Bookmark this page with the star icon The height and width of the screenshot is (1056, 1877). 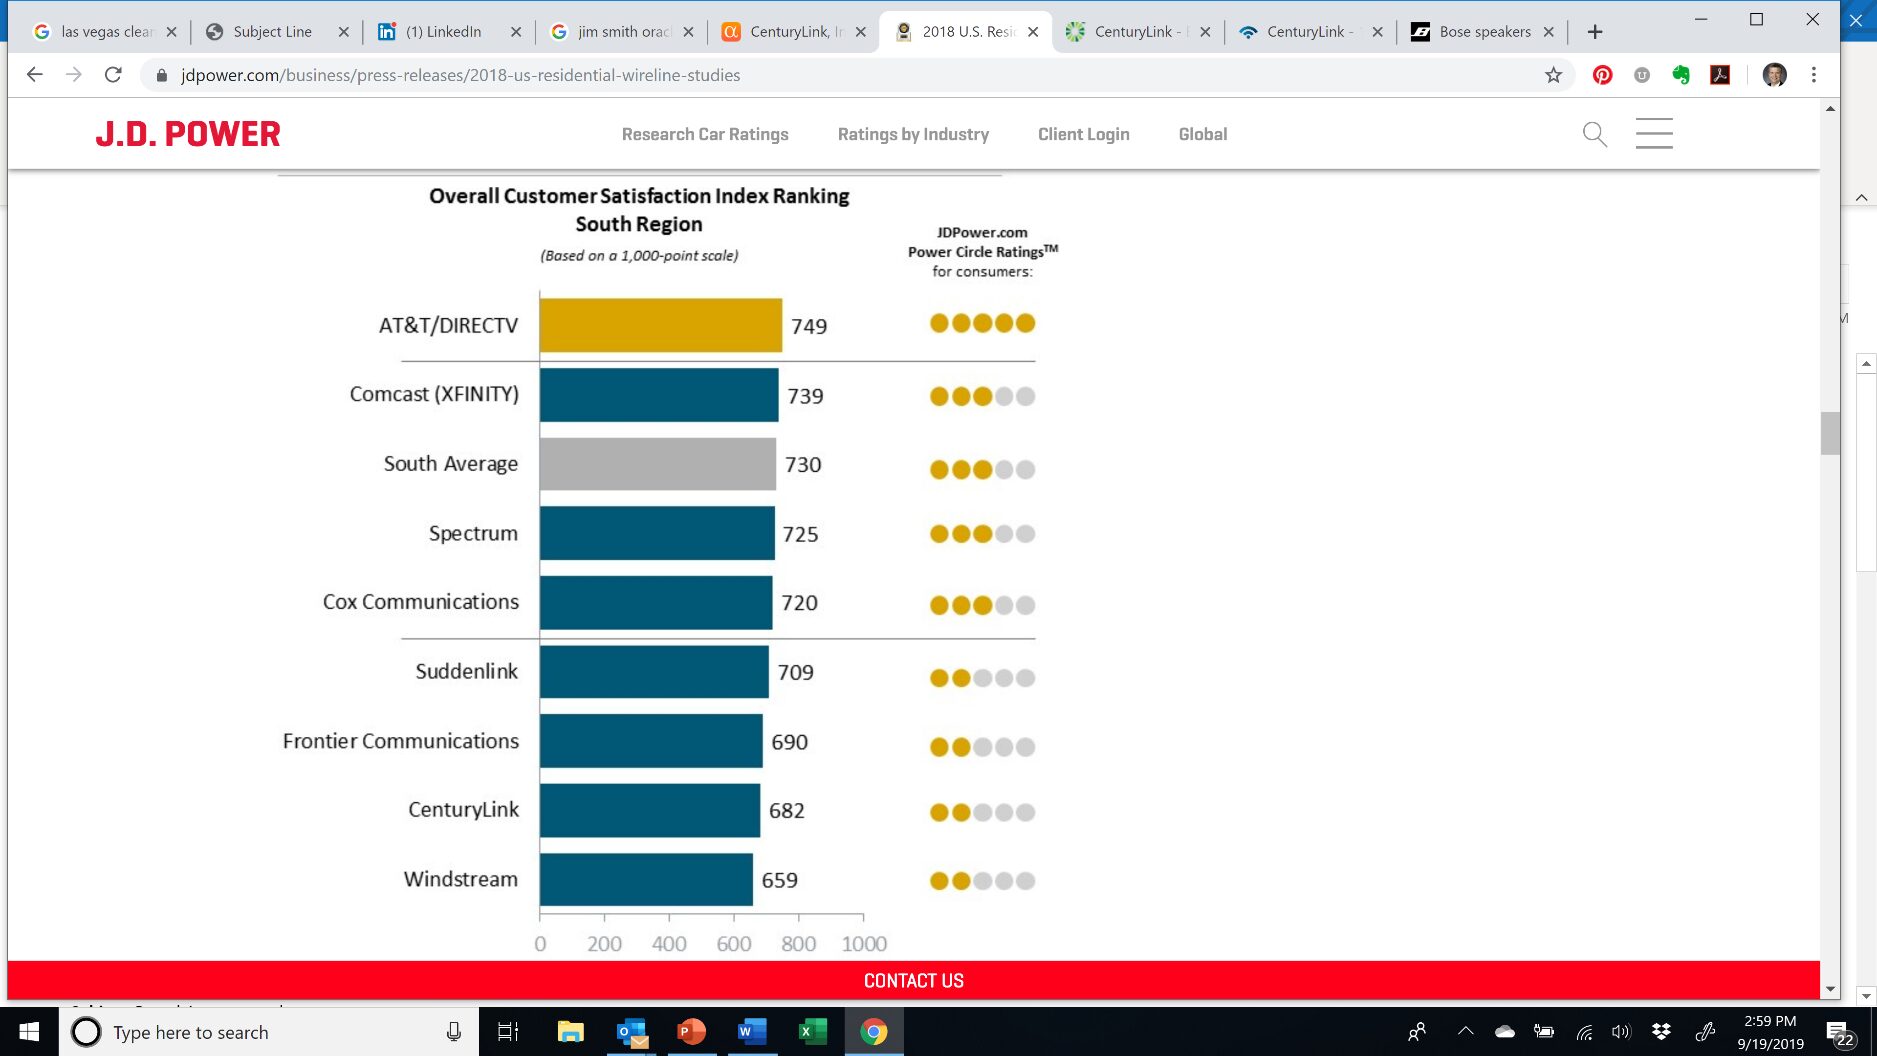(x=1553, y=75)
